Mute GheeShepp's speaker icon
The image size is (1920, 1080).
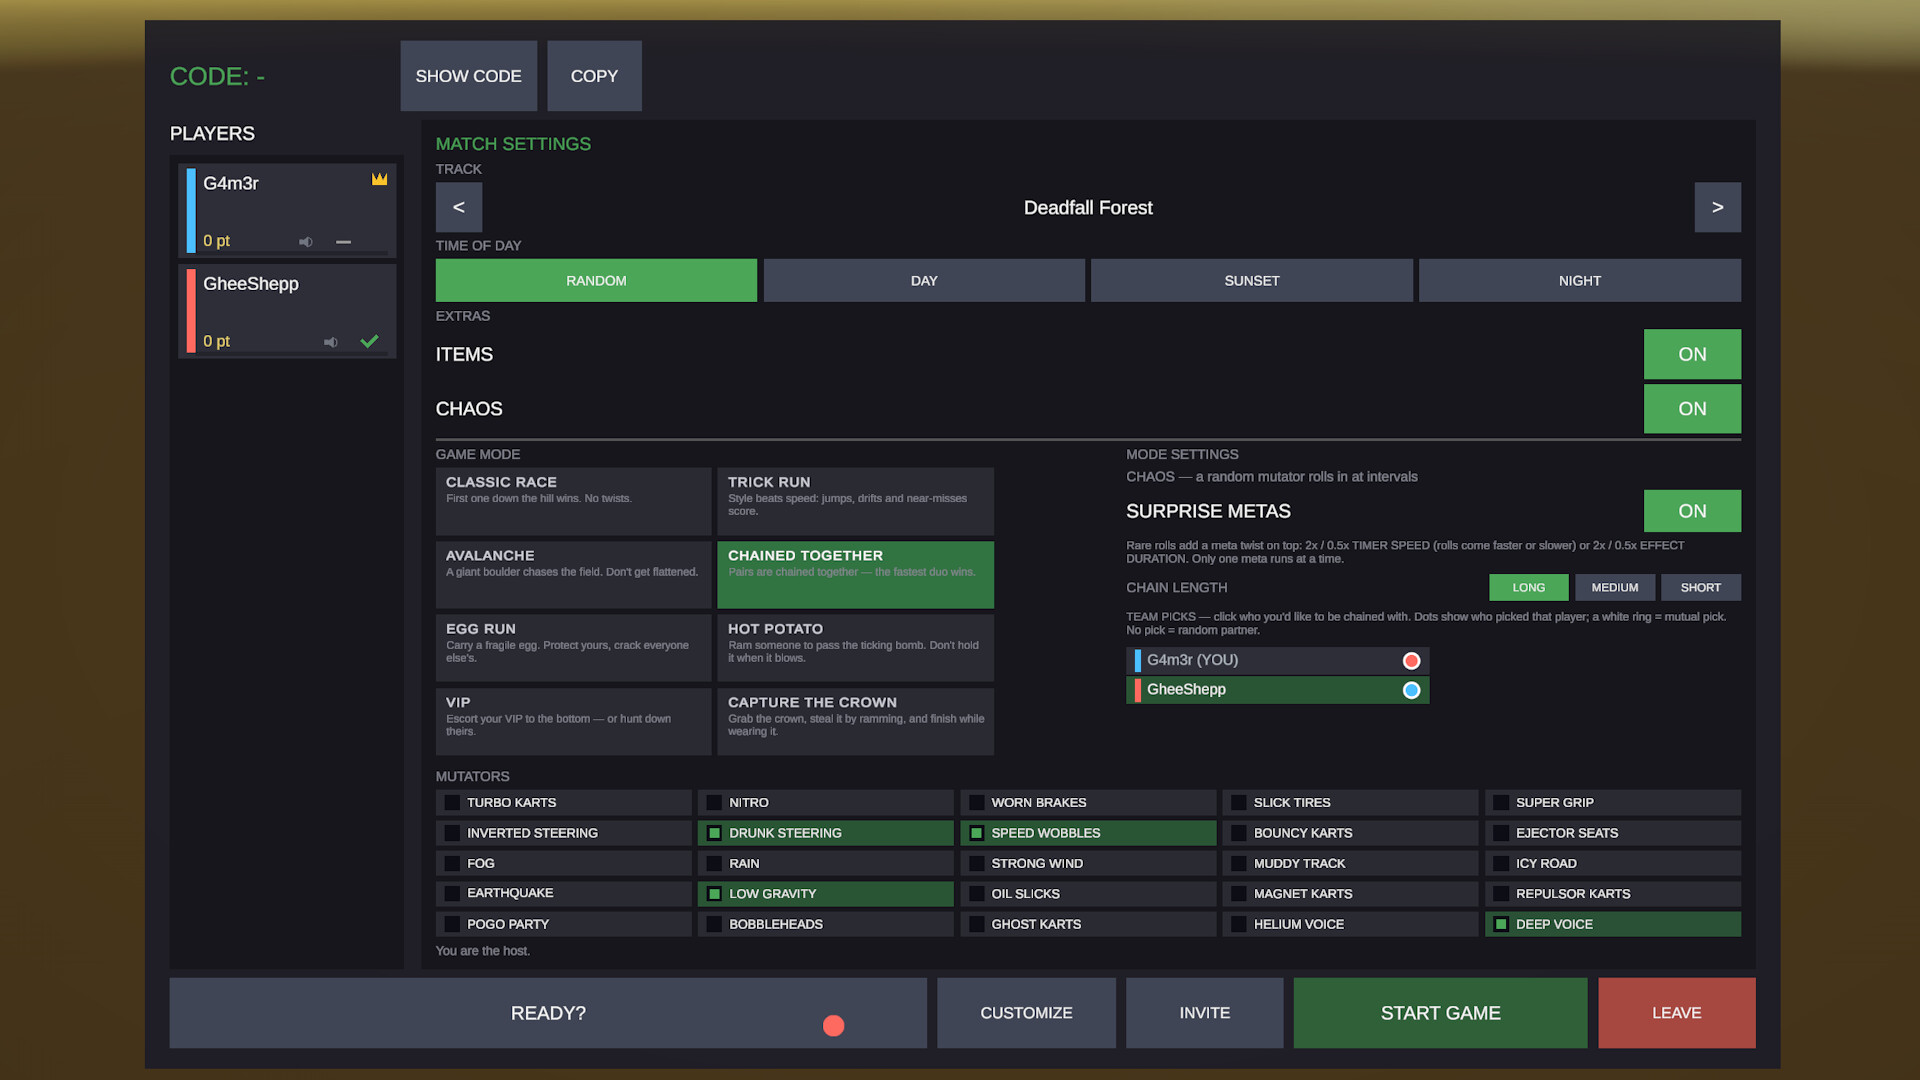point(331,342)
